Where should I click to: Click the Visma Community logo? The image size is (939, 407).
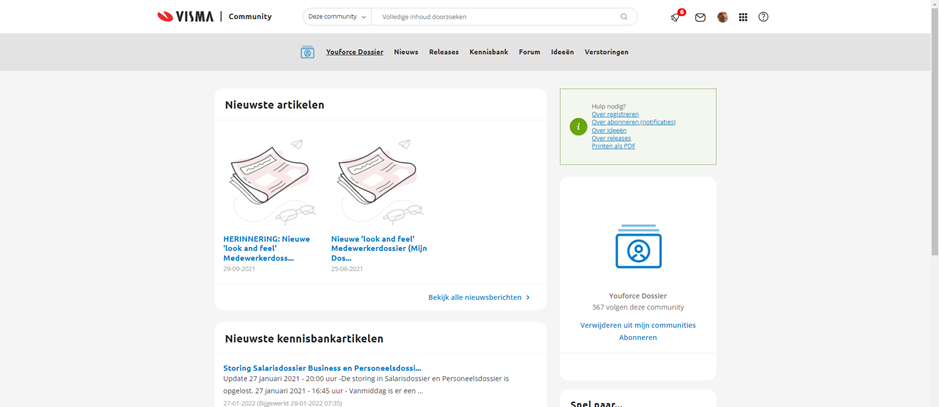click(214, 17)
